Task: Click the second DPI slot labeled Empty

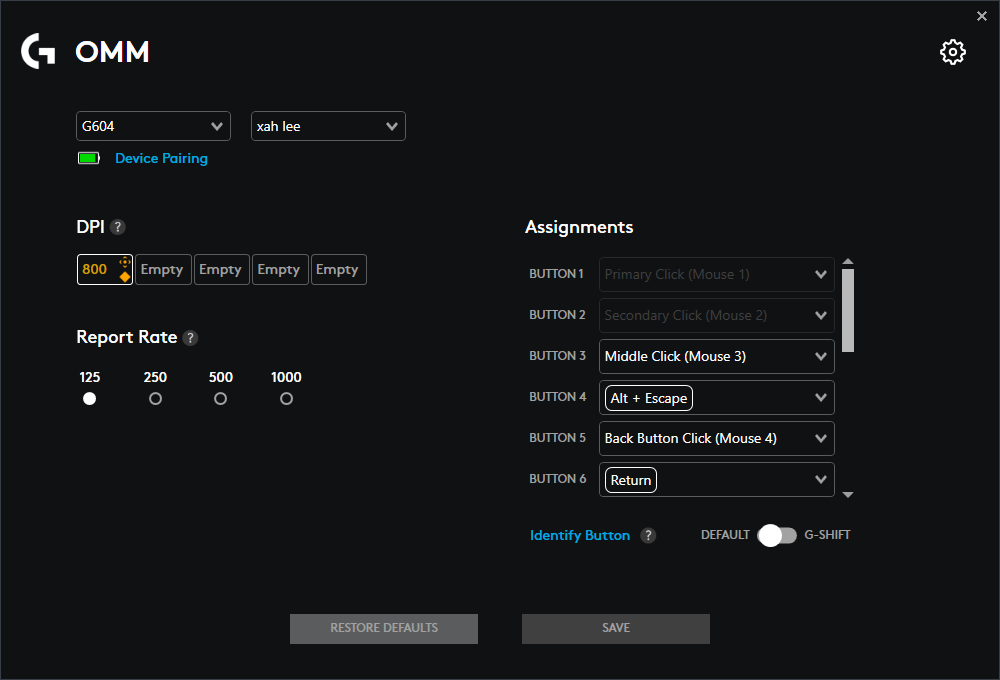Action: pos(163,269)
